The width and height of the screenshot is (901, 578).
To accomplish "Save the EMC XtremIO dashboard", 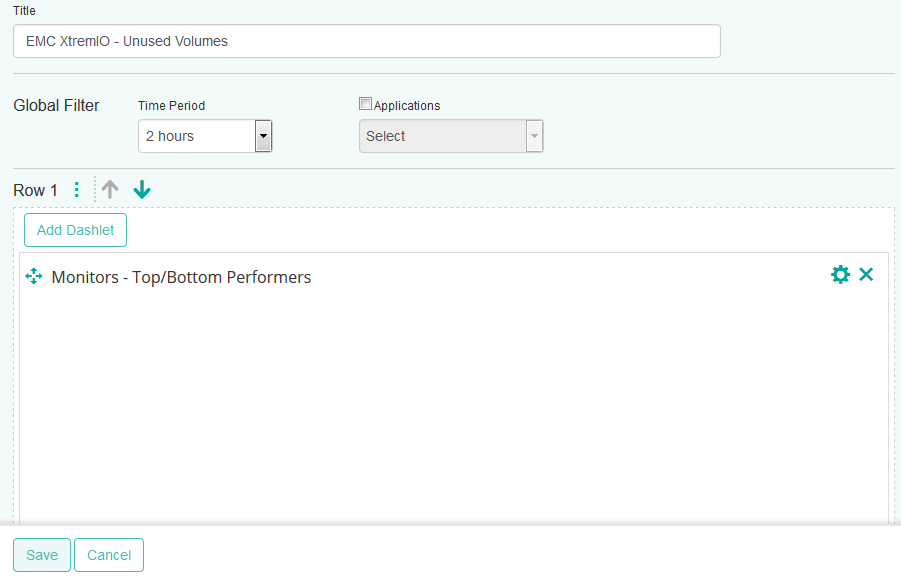I will pos(41,555).
